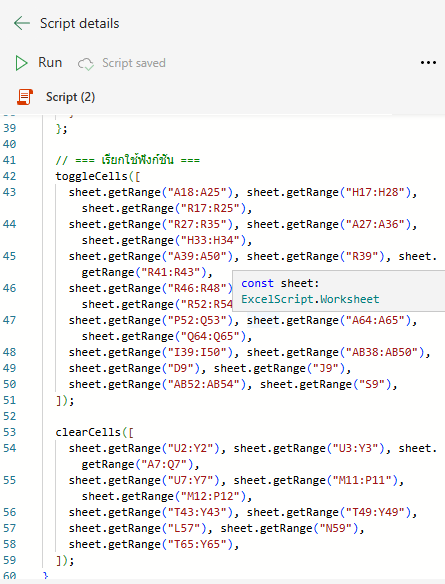Click the "T65:Y65" string on line 58
Viewport: 445px width, 584px height.
tap(197, 545)
